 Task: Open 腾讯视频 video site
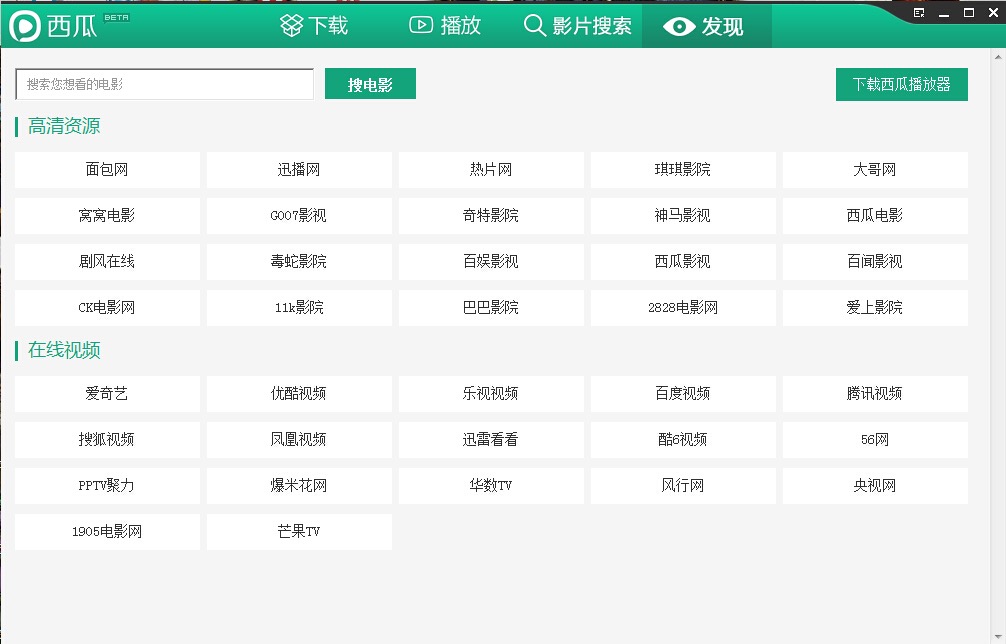click(x=875, y=394)
